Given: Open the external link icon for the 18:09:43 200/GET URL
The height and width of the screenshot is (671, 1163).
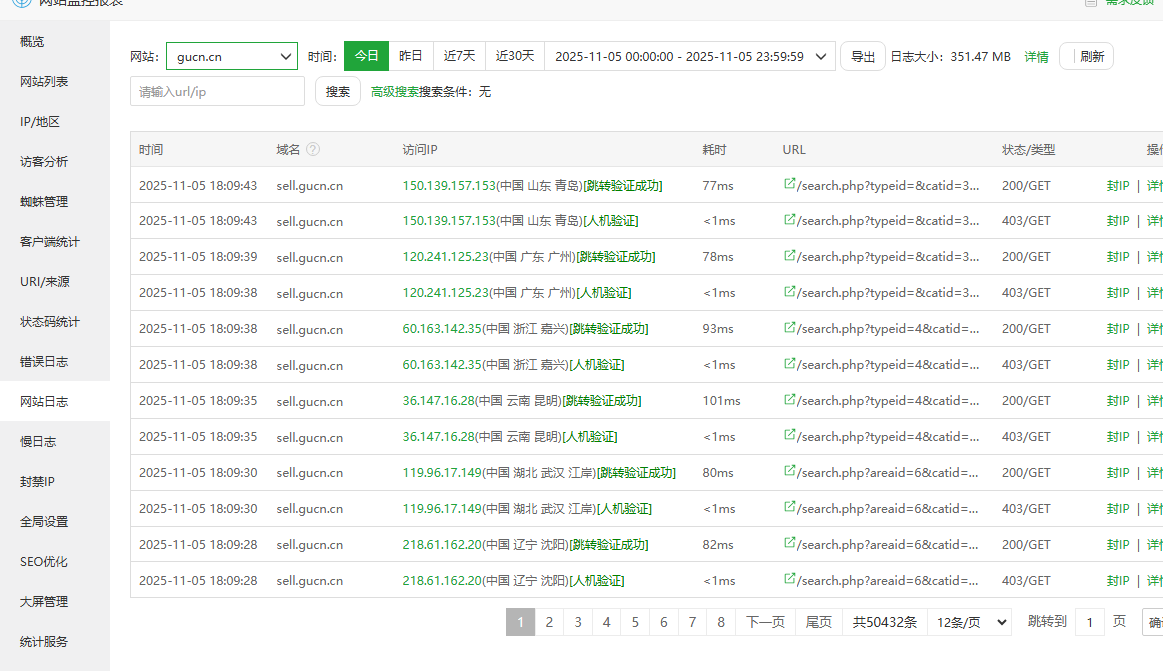Looking at the screenshot, I should 789,185.
